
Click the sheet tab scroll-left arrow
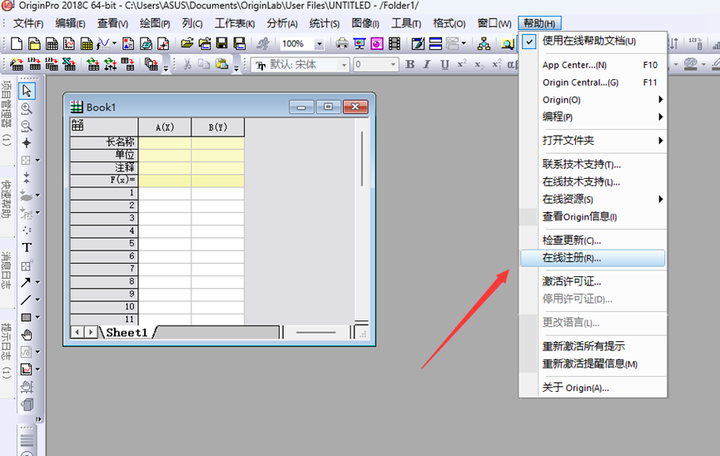(78, 332)
